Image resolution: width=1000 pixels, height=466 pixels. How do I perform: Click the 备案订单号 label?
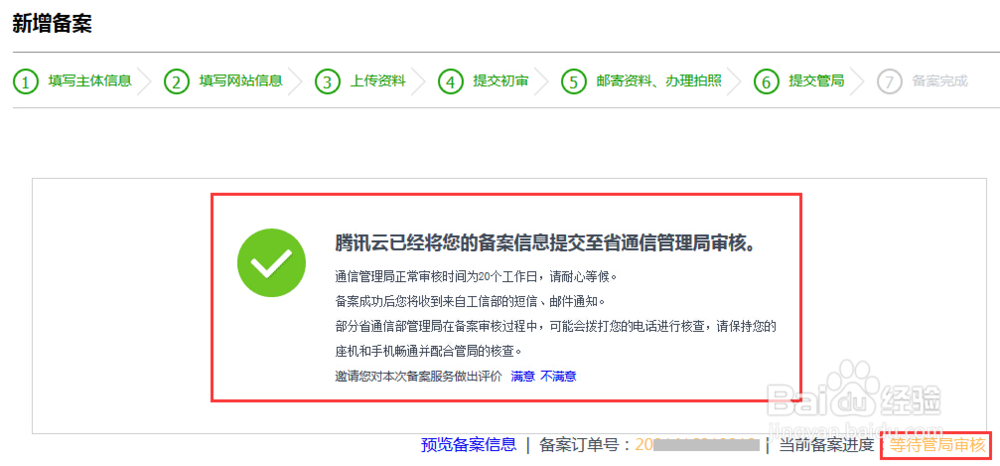pyautogui.click(x=587, y=445)
